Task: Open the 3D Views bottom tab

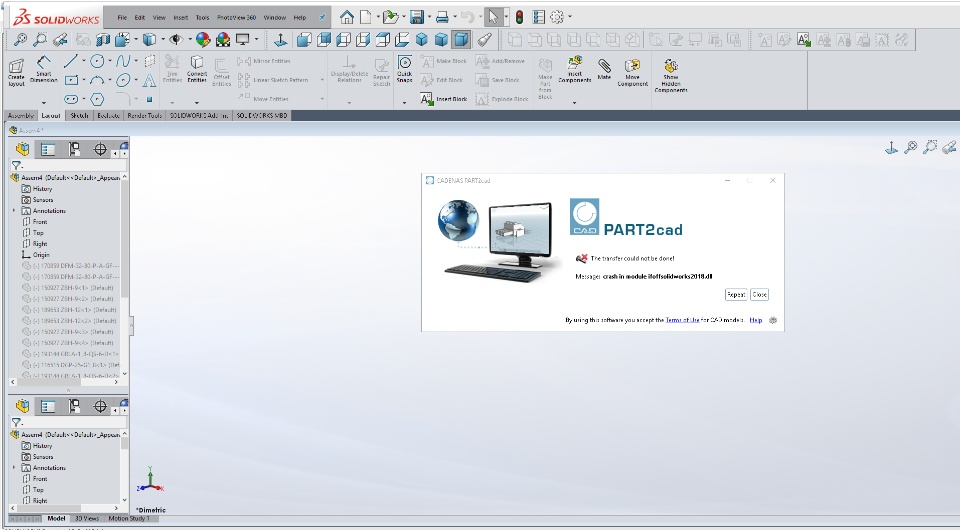Action: (x=86, y=518)
